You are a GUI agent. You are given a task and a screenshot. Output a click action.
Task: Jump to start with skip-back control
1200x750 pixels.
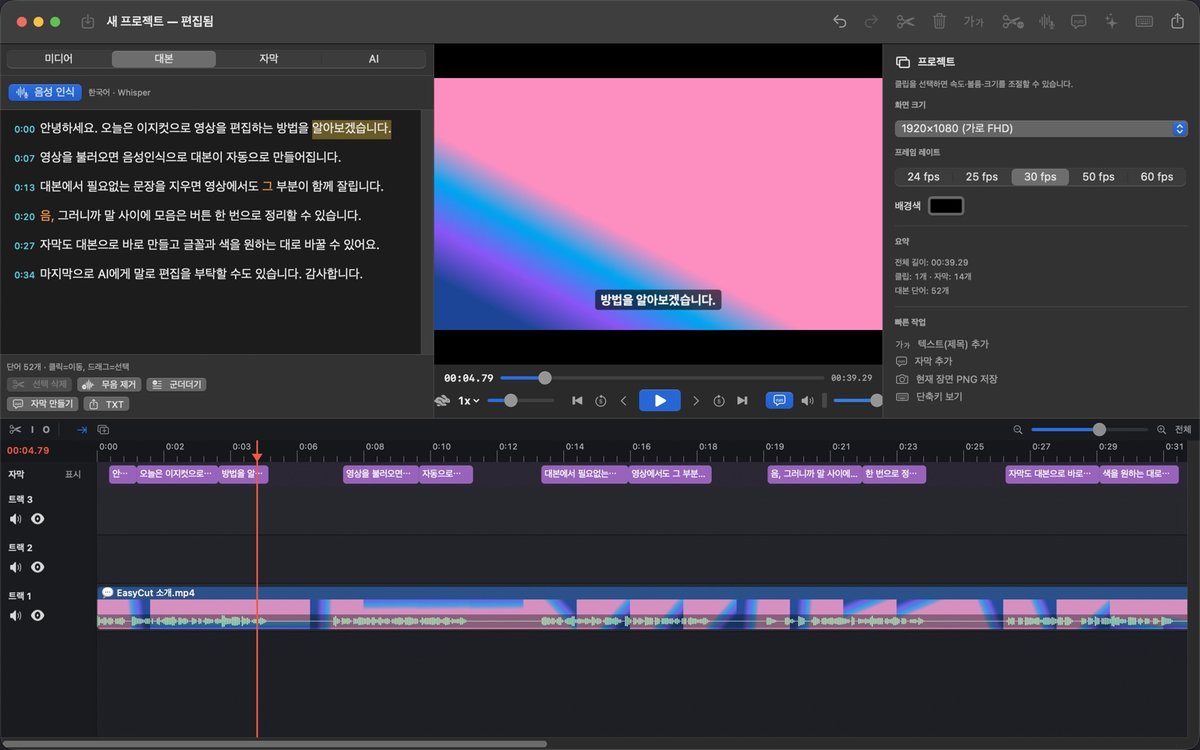(577, 400)
